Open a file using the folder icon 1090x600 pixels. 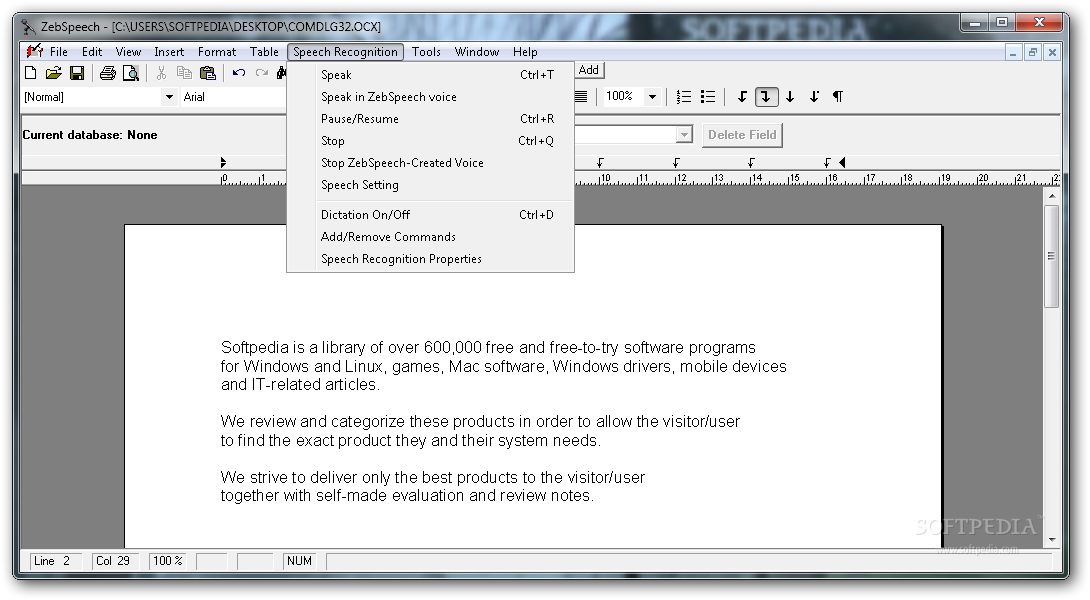(x=54, y=73)
